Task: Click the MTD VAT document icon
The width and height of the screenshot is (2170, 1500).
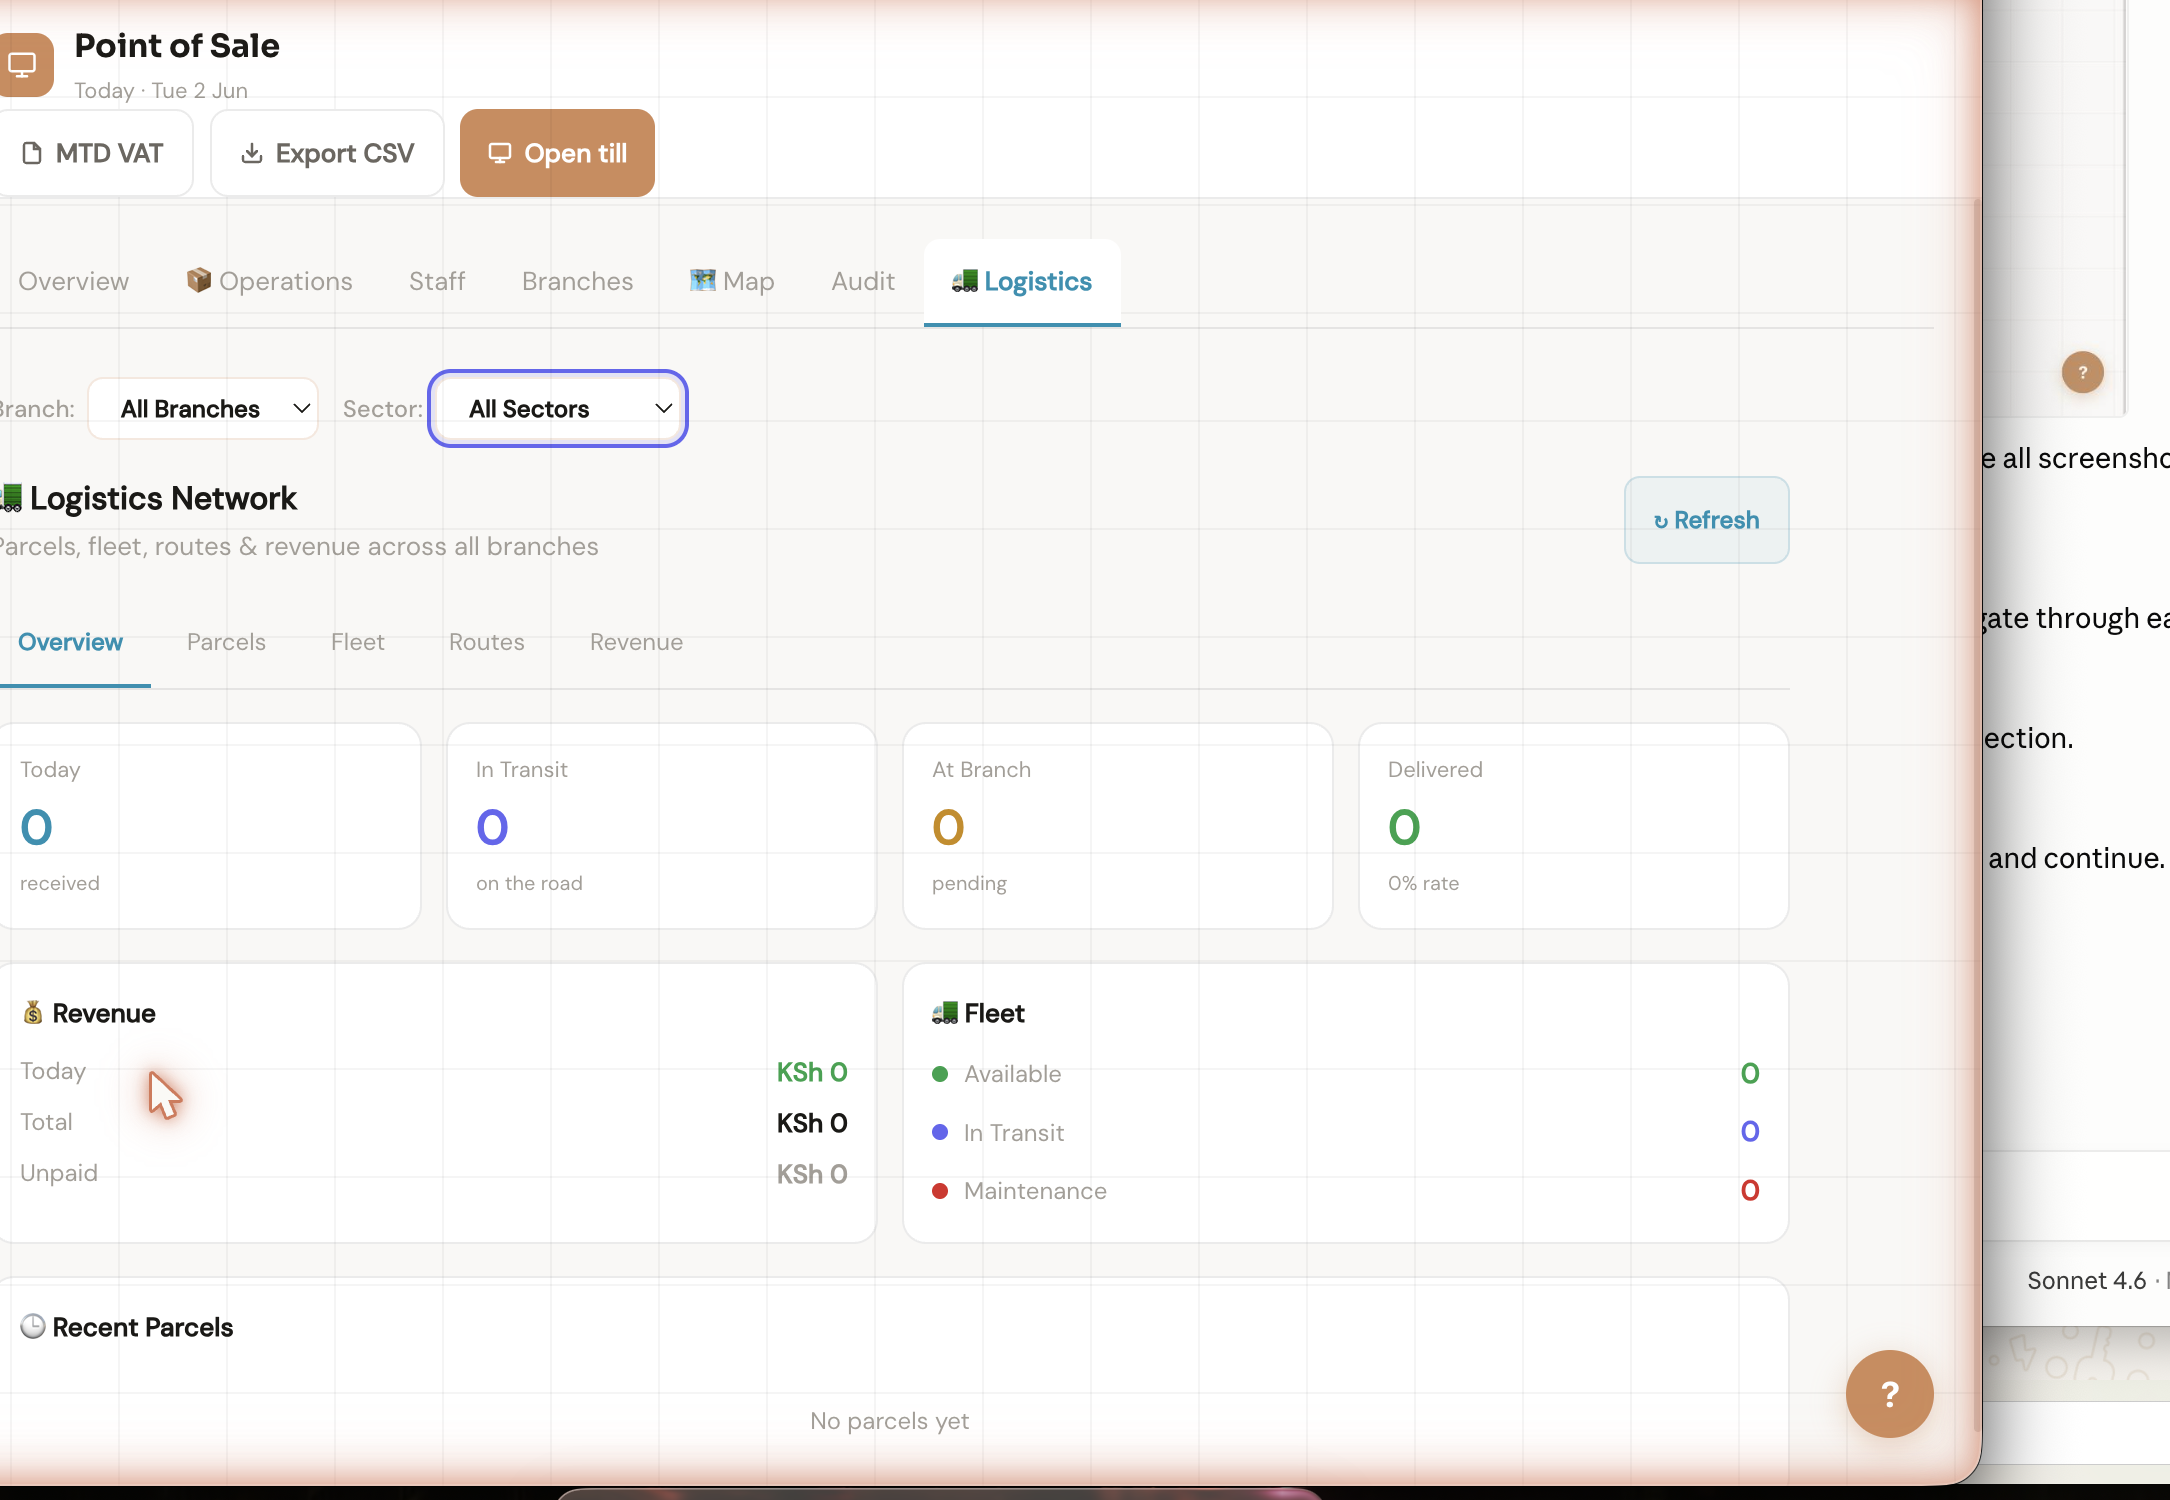Action: [33, 153]
